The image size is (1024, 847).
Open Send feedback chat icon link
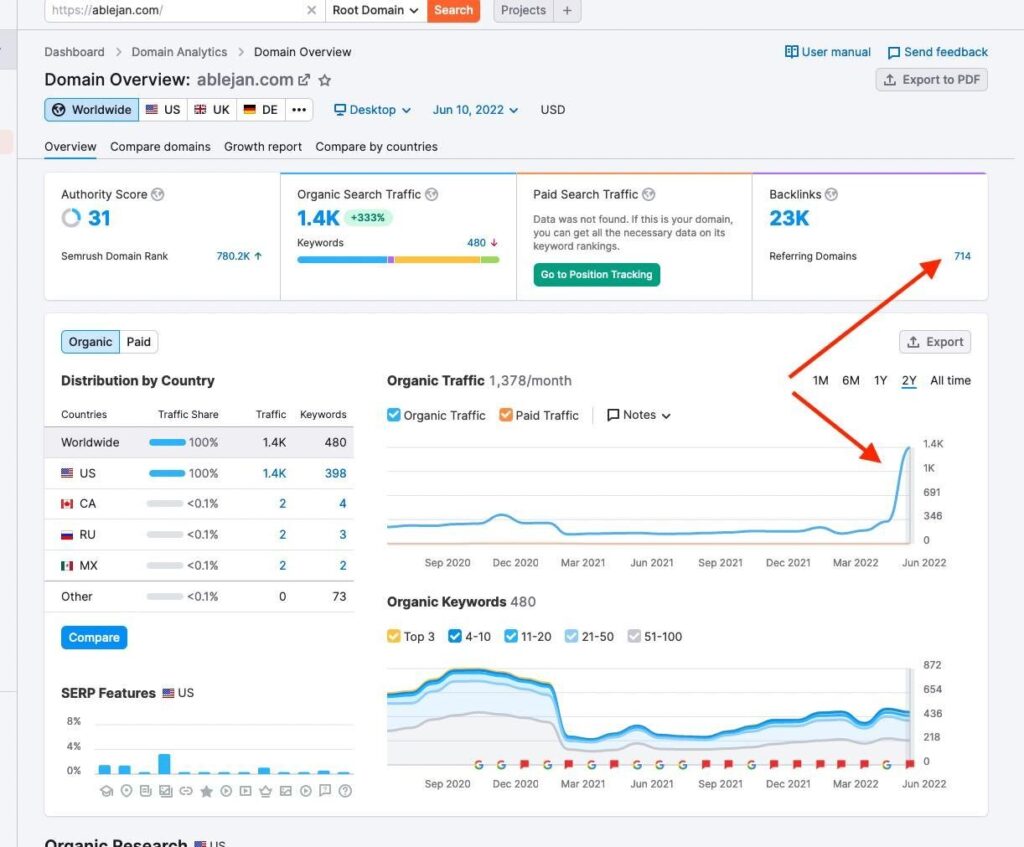tap(937, 52)
